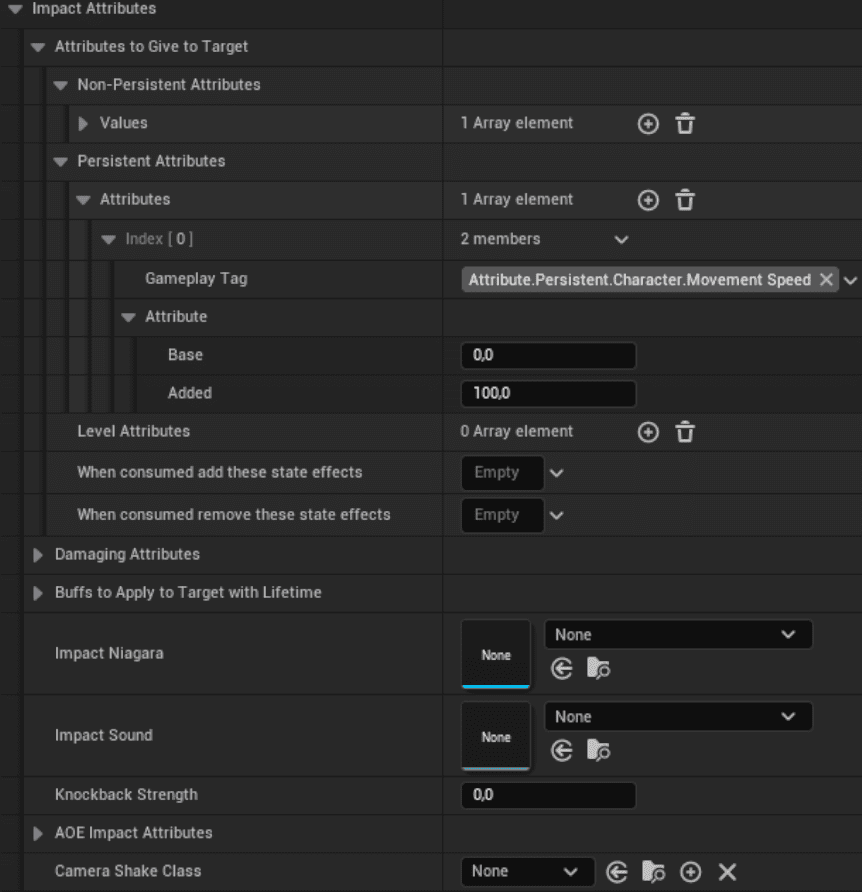Click the Impact Sound thumbnail
The width and height of the screenshot is (862, 892).
(x=496, y=736)
